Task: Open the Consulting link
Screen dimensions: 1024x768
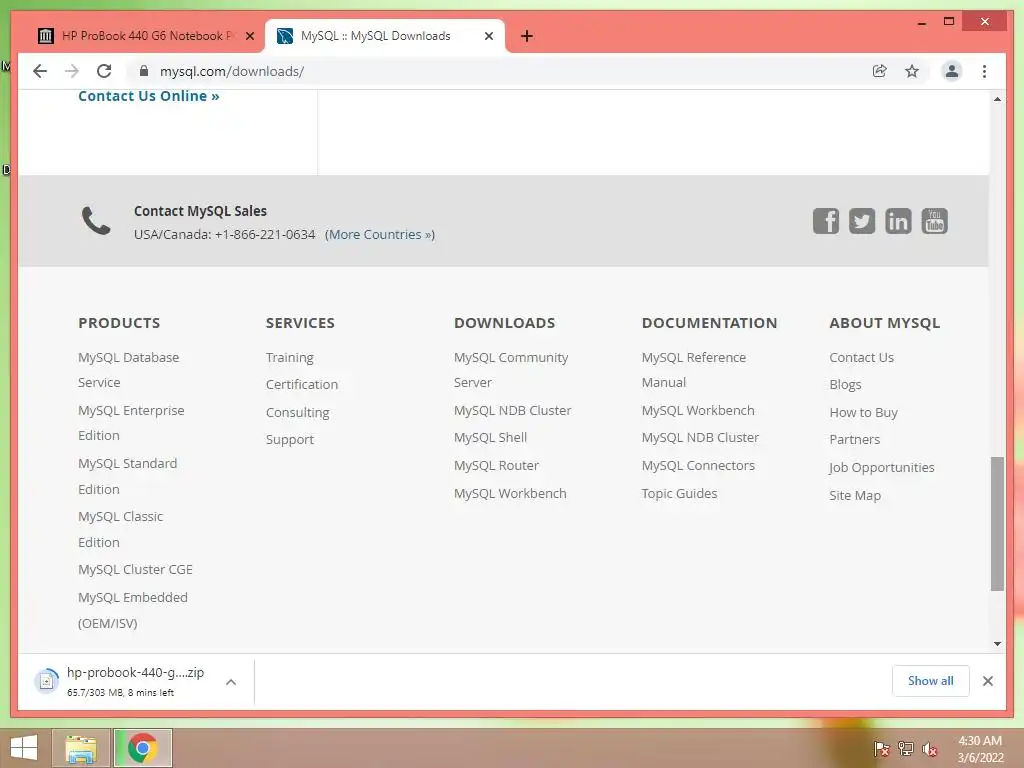Action: [297, 413]
